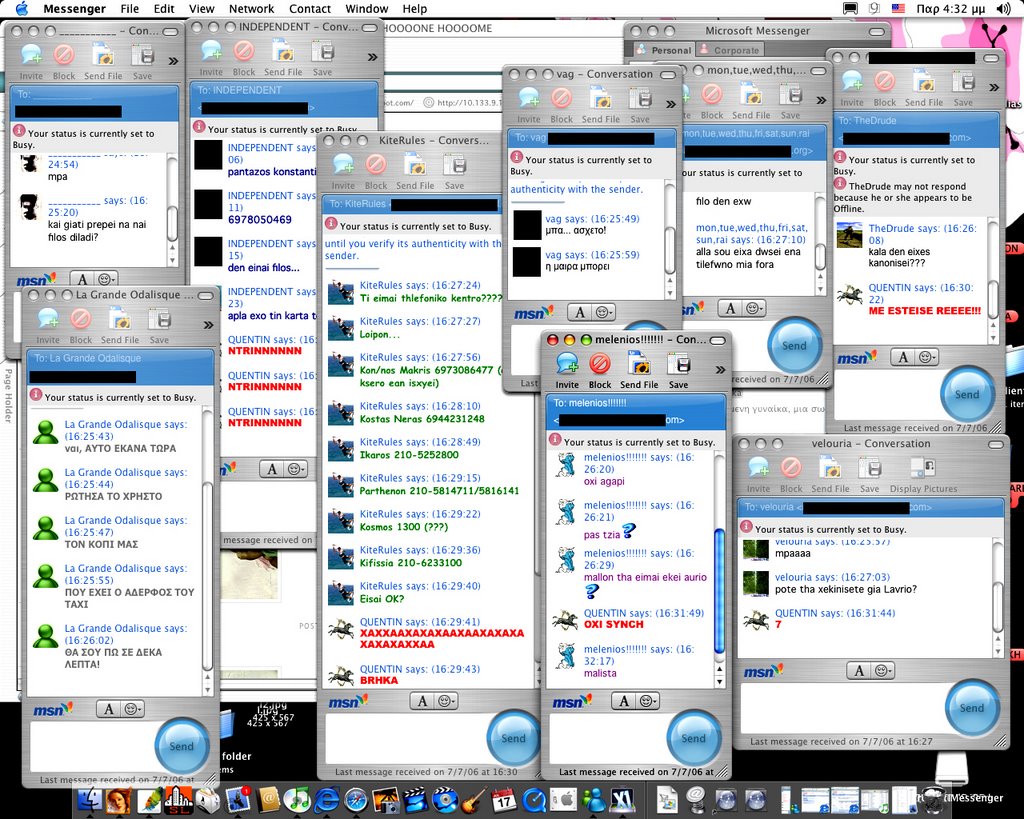Image resolution: width=1024 pixels, height=819 pixels.
Task: Open emoticon dropdown in La Grande Odalisque conversation
Action: [x=133, y=709]
